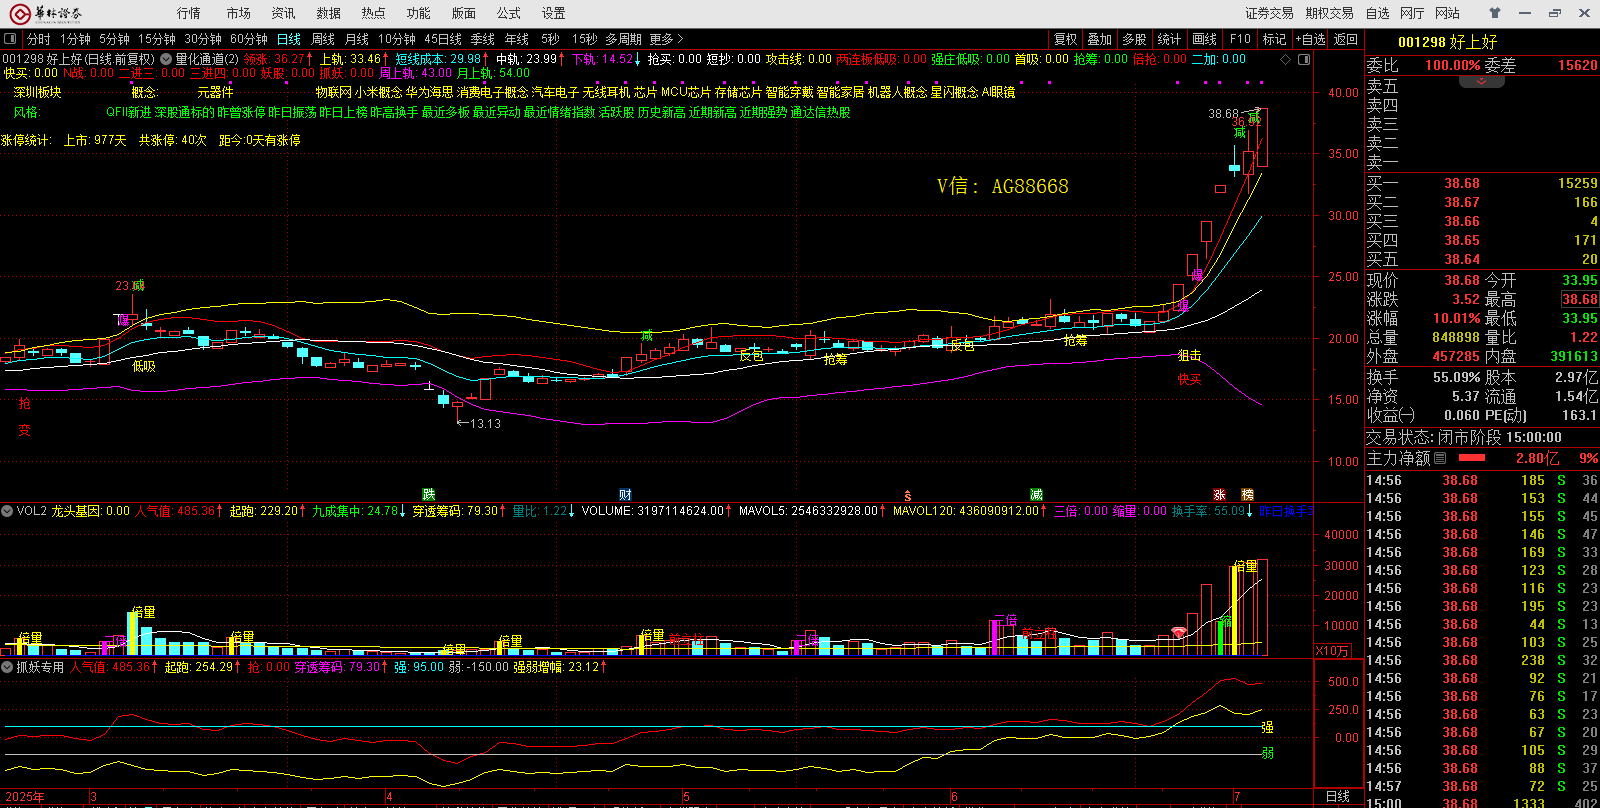
Task: Open the 市场 menu
Action: (238, 13)
